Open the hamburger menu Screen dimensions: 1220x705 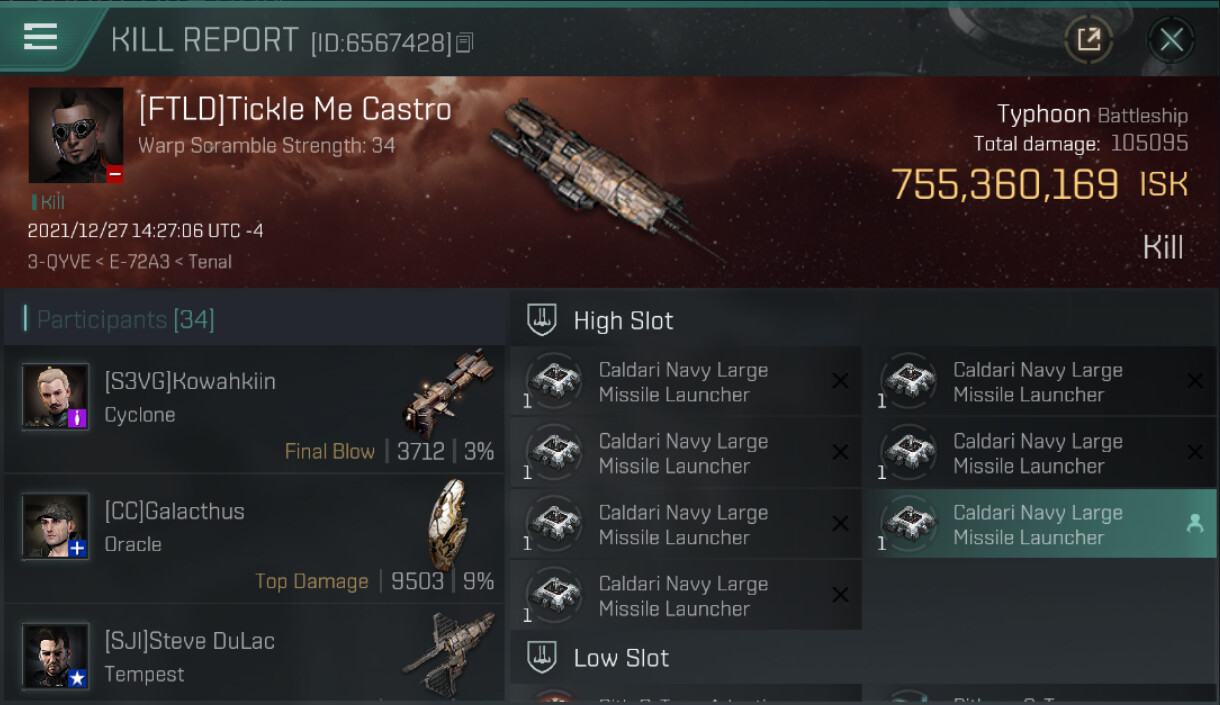pyautogui.click(x=40, y=37)
